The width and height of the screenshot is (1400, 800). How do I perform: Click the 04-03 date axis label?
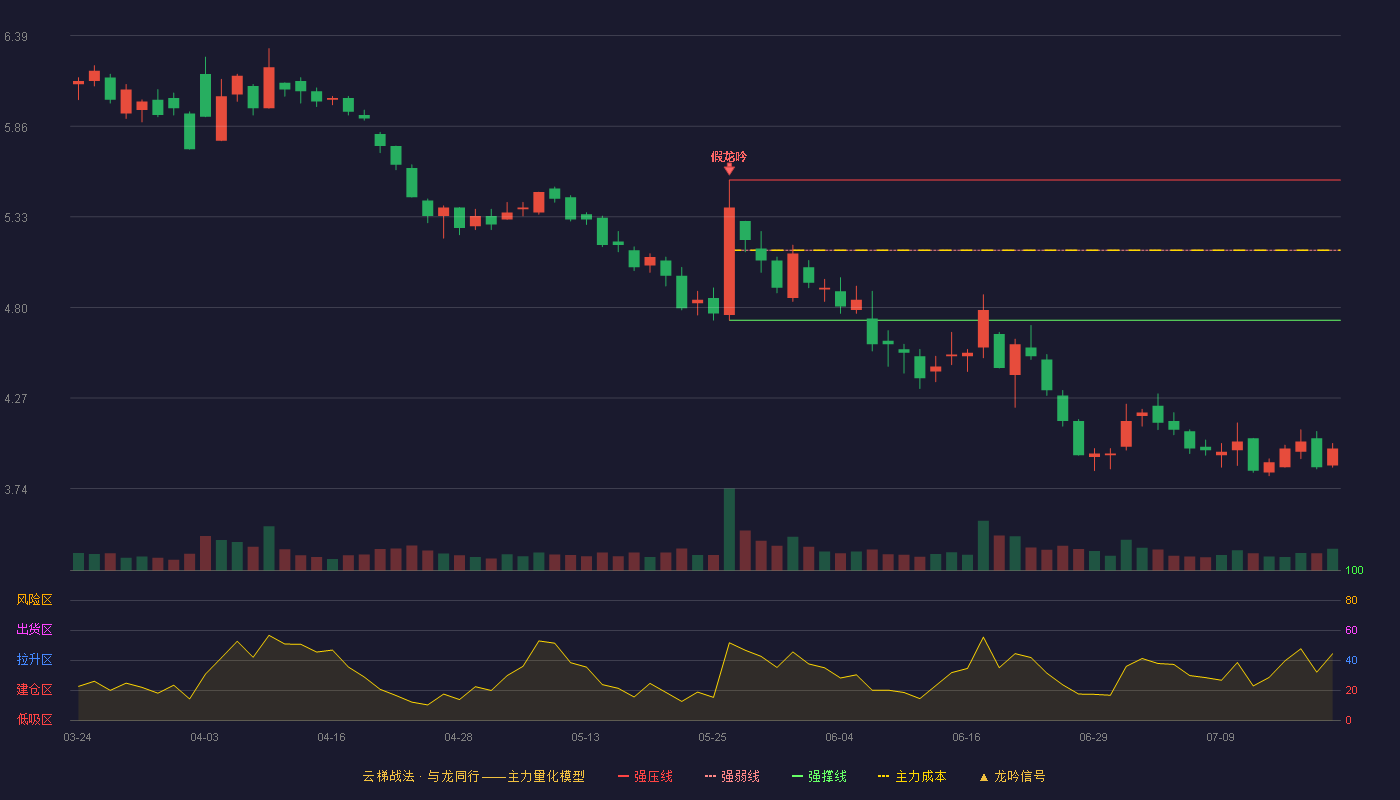click(204, 737)
